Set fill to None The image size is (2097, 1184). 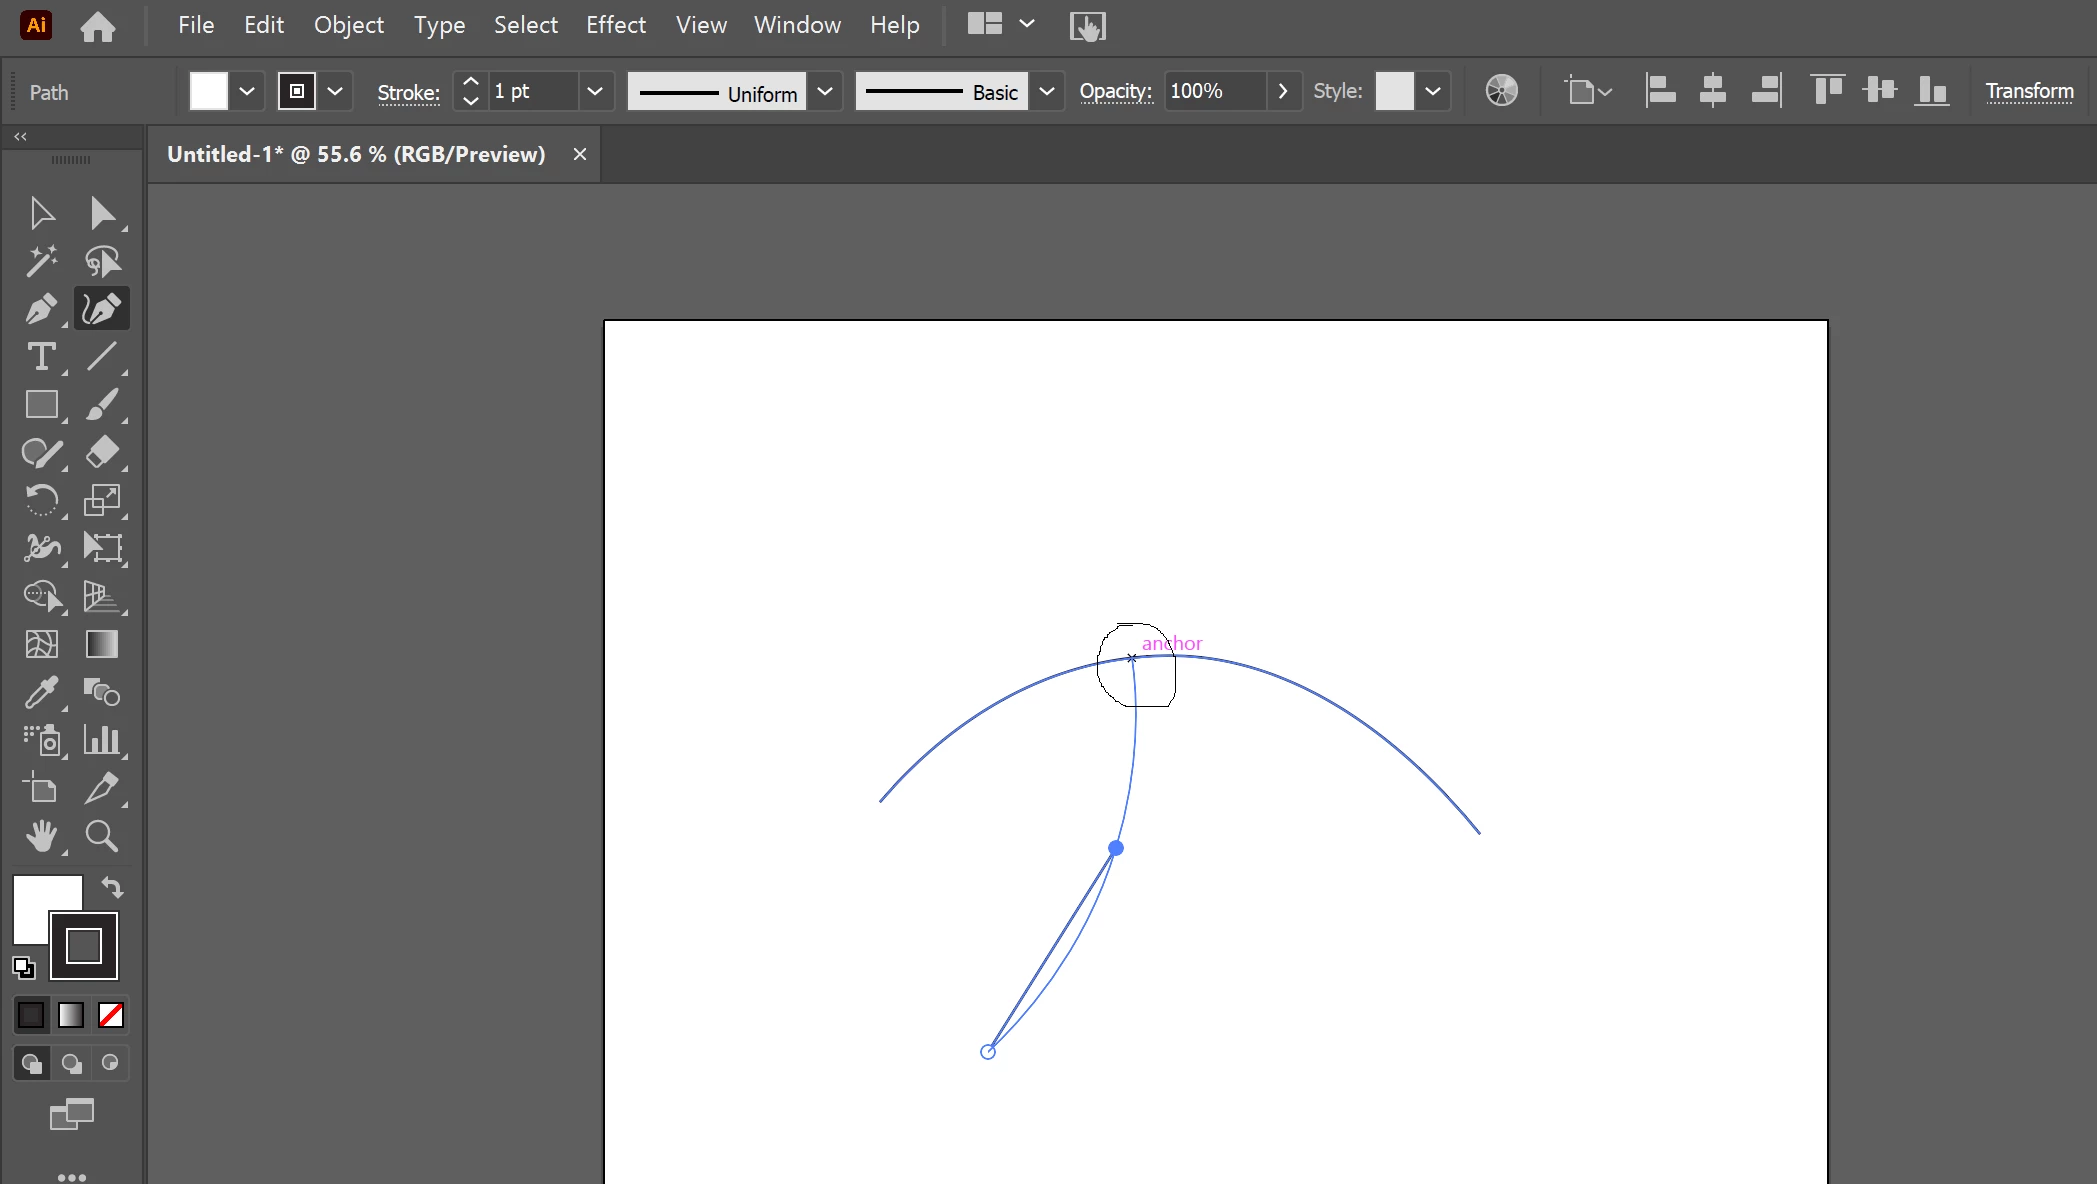coord(111,1015)
